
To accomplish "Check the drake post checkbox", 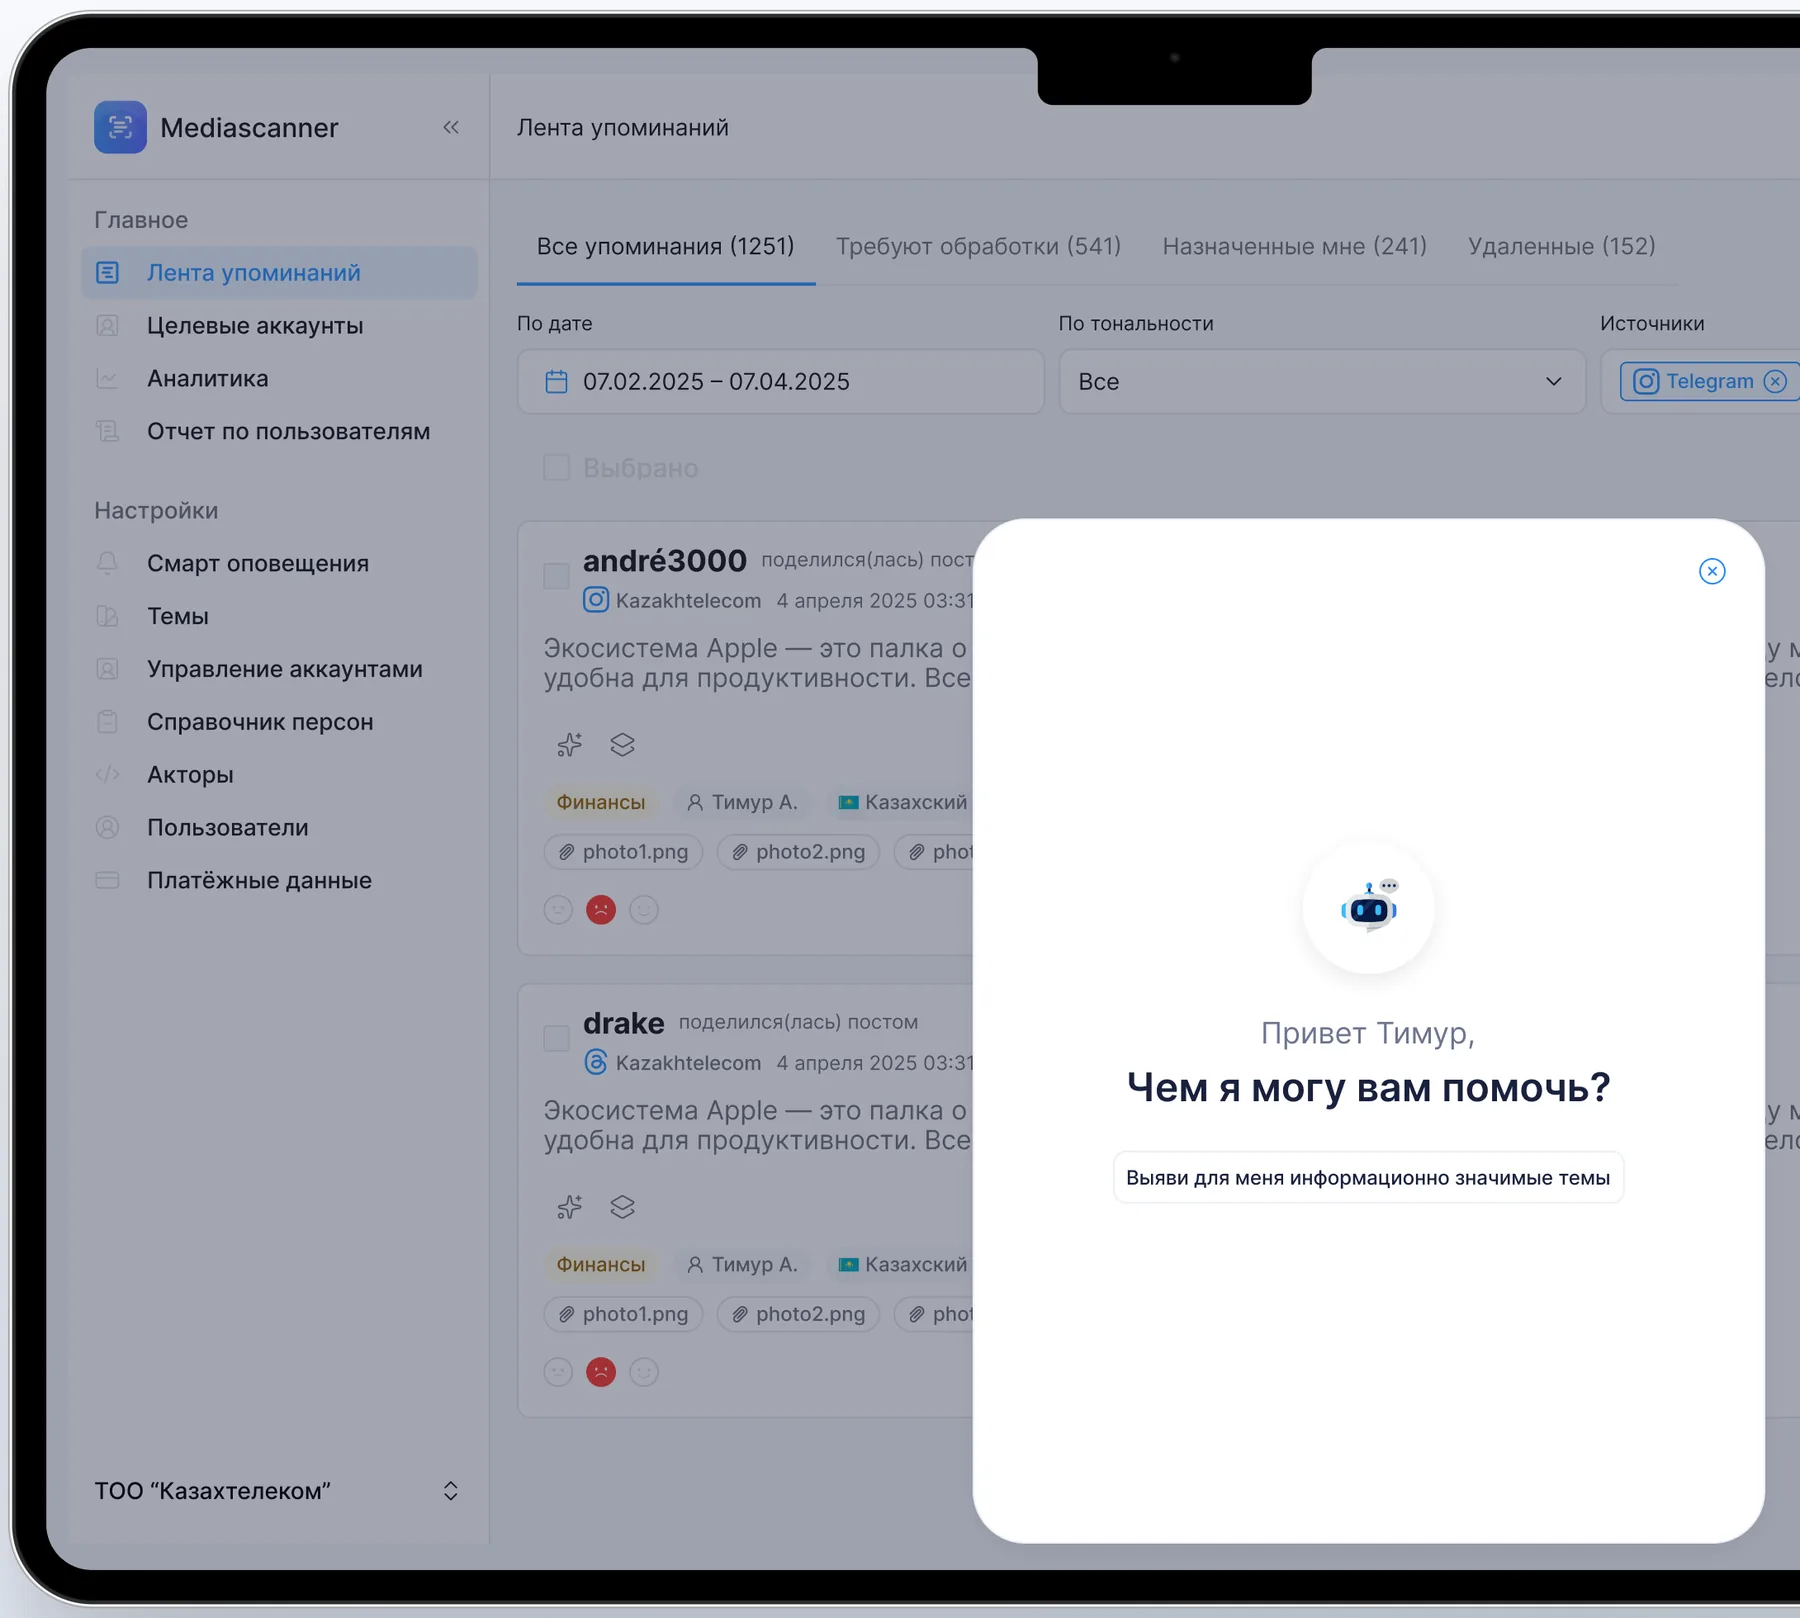I will (x=556, y=1038).
